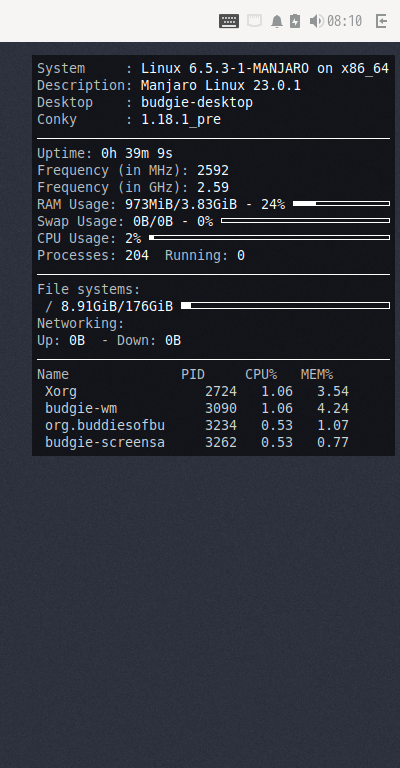This screenshot has height=768, width=400.
Task: Click the CPU% column header
Action: [x=261, y=375]
